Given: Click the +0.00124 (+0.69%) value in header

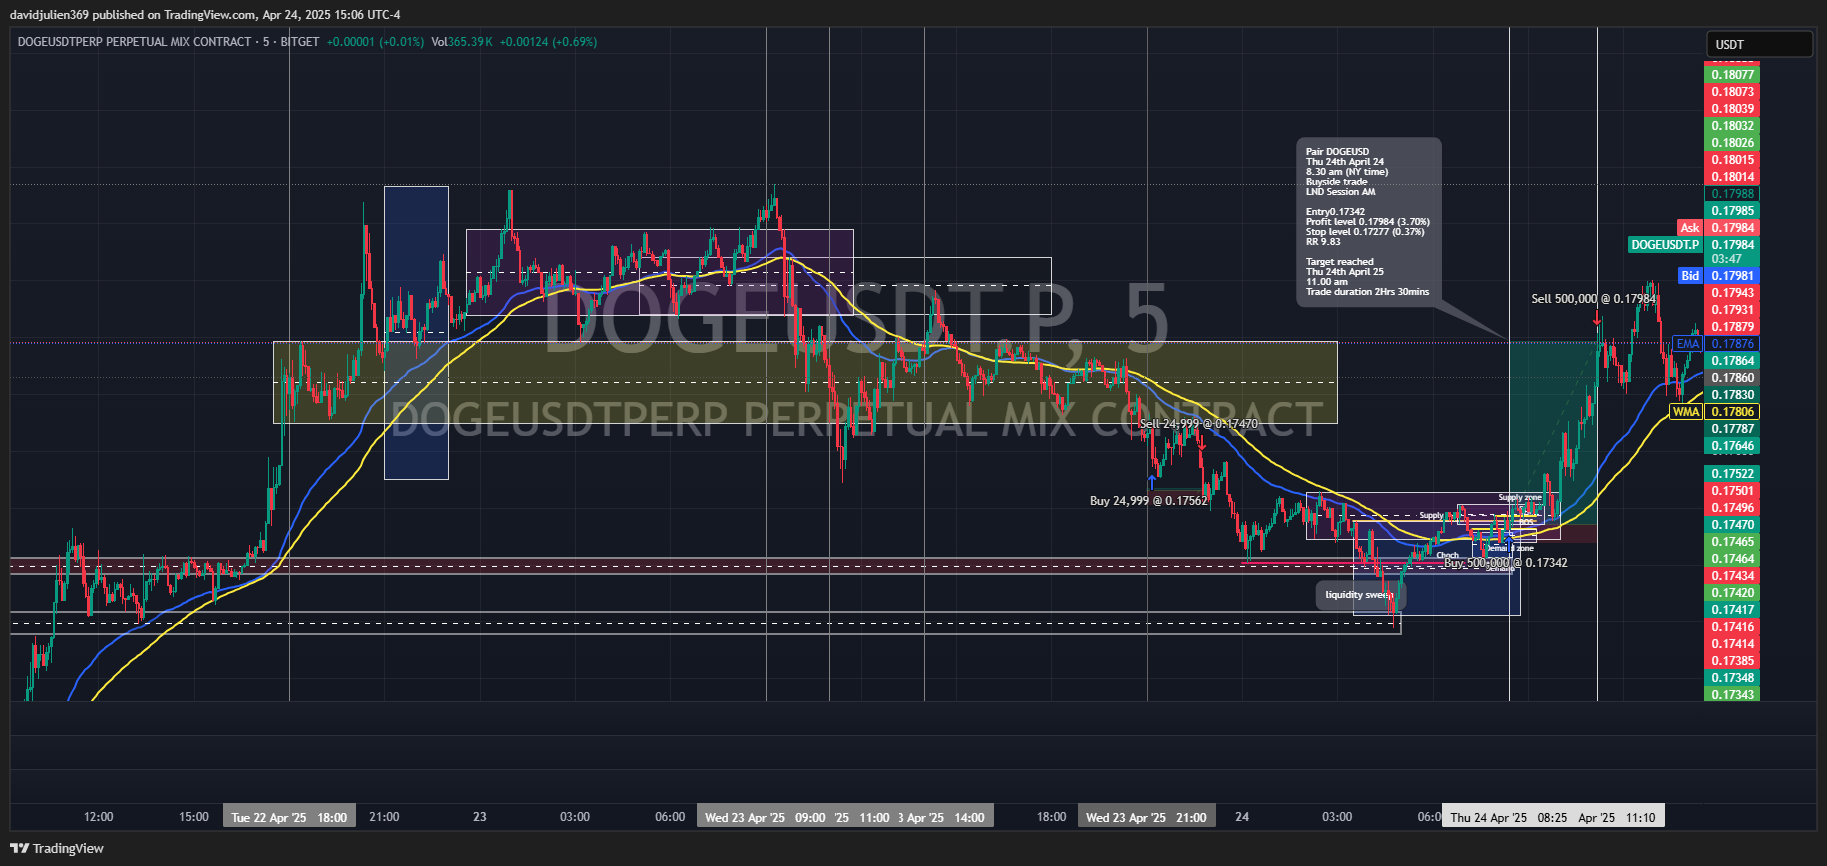Looking at the screenshot, I should pyautogui.click(x=548, y=42).
